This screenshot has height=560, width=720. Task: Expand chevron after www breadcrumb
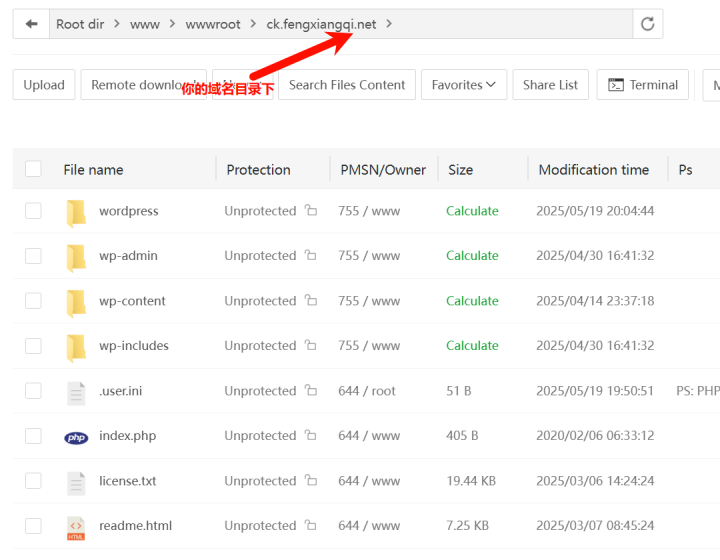click(173, 23)
